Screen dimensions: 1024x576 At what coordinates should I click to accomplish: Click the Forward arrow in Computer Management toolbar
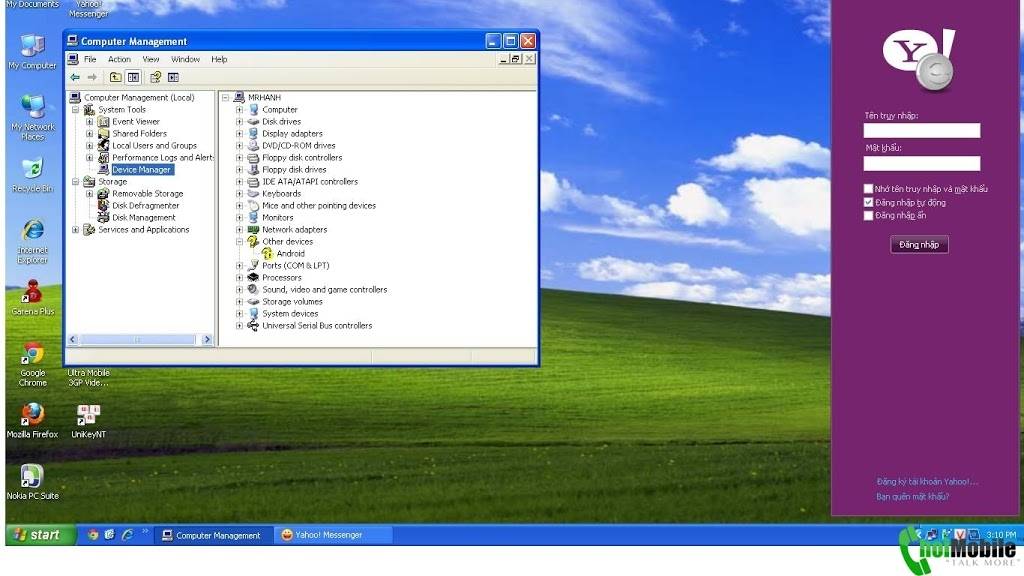tap(92, 78)
